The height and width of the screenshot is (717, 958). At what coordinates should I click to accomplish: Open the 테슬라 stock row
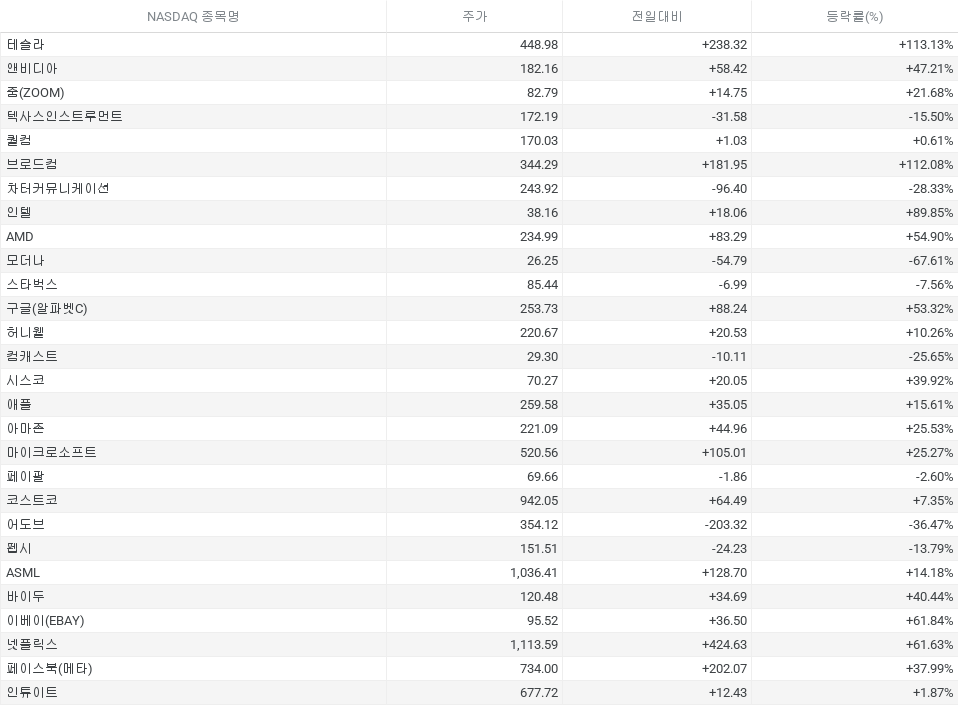click(25, 45)
